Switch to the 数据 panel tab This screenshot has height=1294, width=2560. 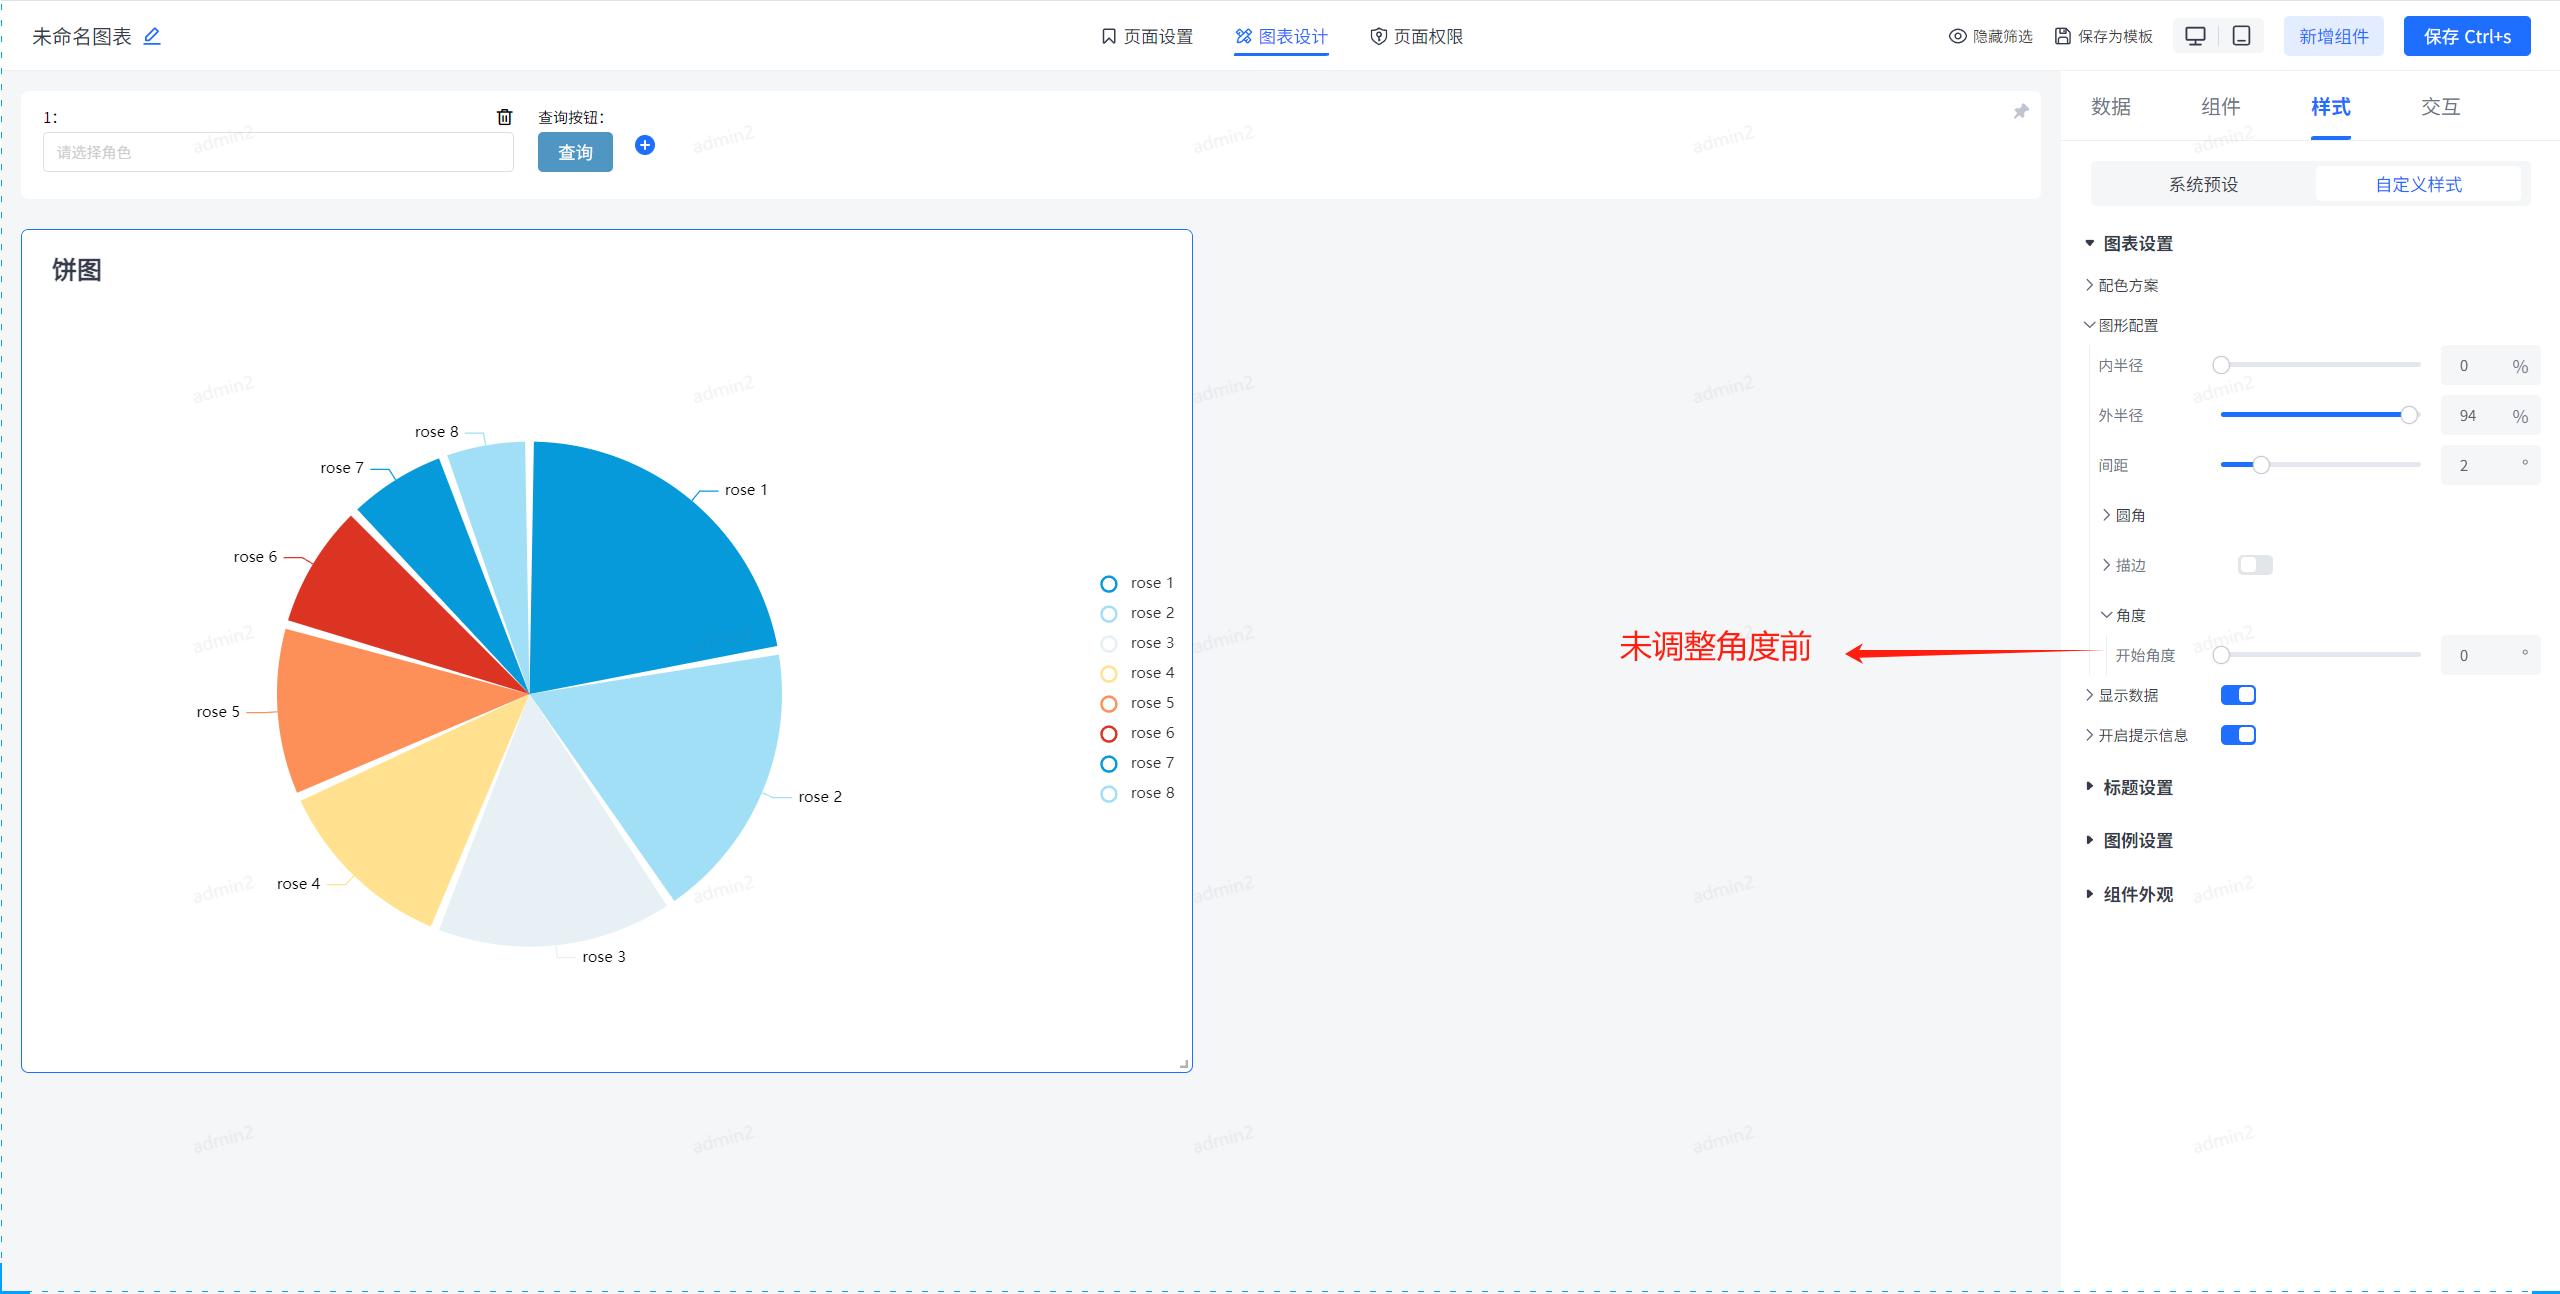click(x=2111, y=107)
